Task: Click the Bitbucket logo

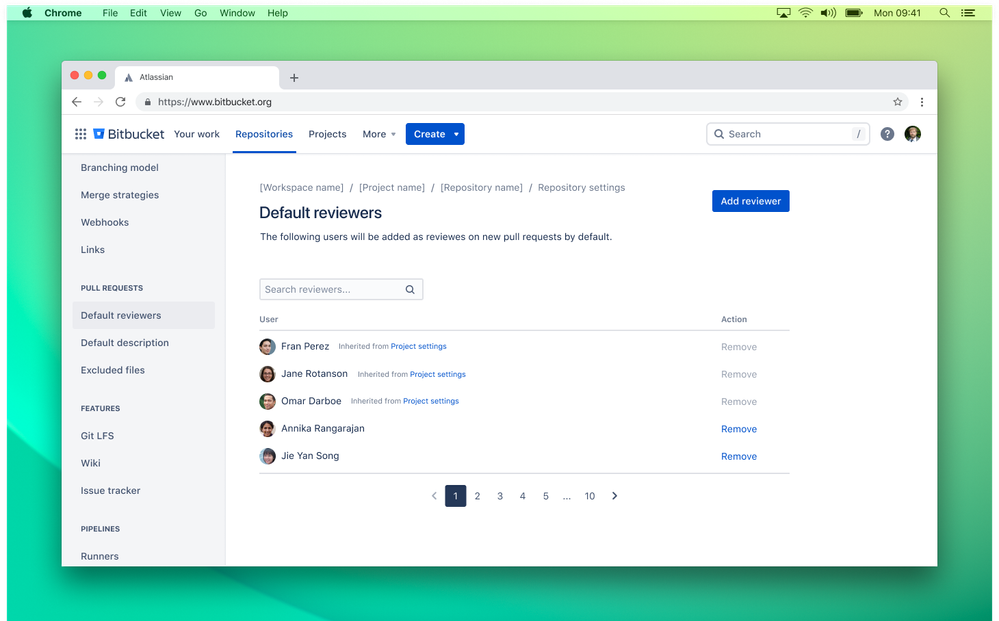Action: coord(129,134)
